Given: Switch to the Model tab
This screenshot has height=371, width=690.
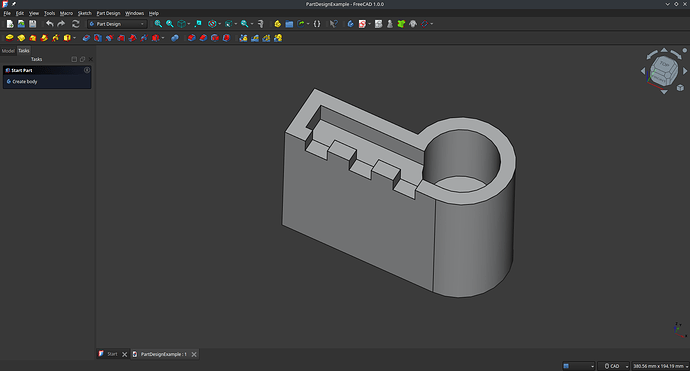Looking at the screenshot, I should [8, 51].
